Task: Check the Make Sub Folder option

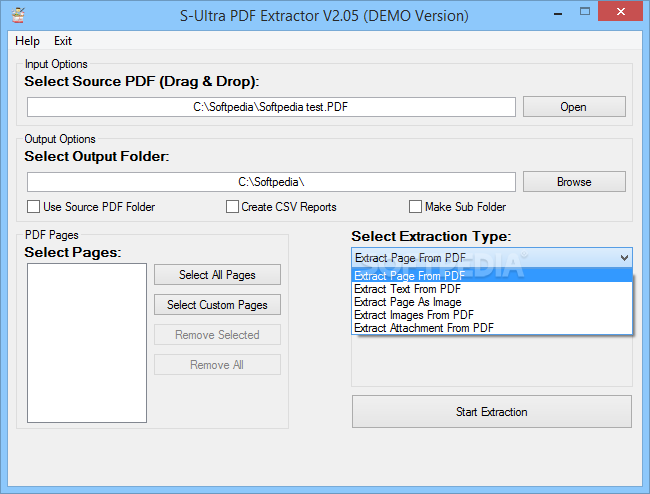Action: pyautogui.click(x=415, y=206)
